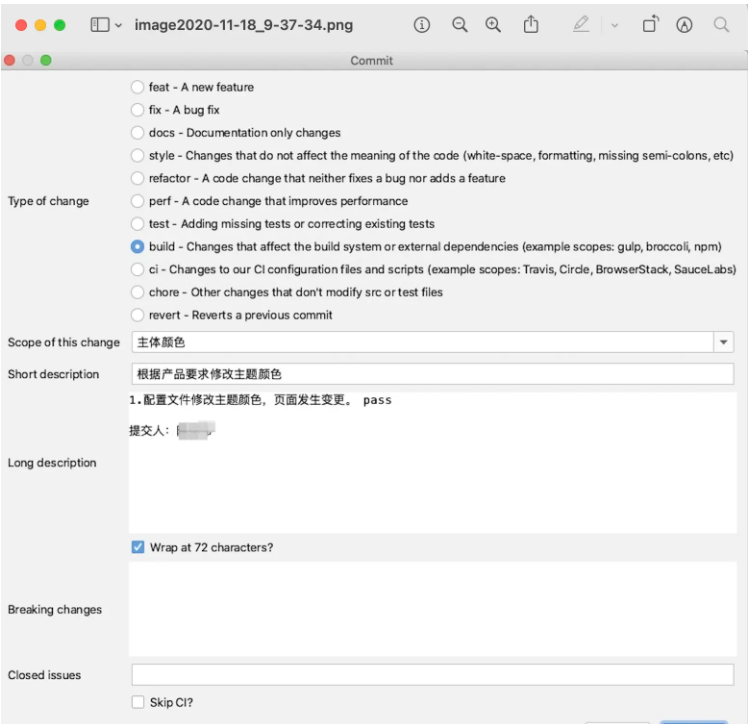Show the Markup toolbar
This screenshot has height=724, width=752.
[x=684, y=24]
